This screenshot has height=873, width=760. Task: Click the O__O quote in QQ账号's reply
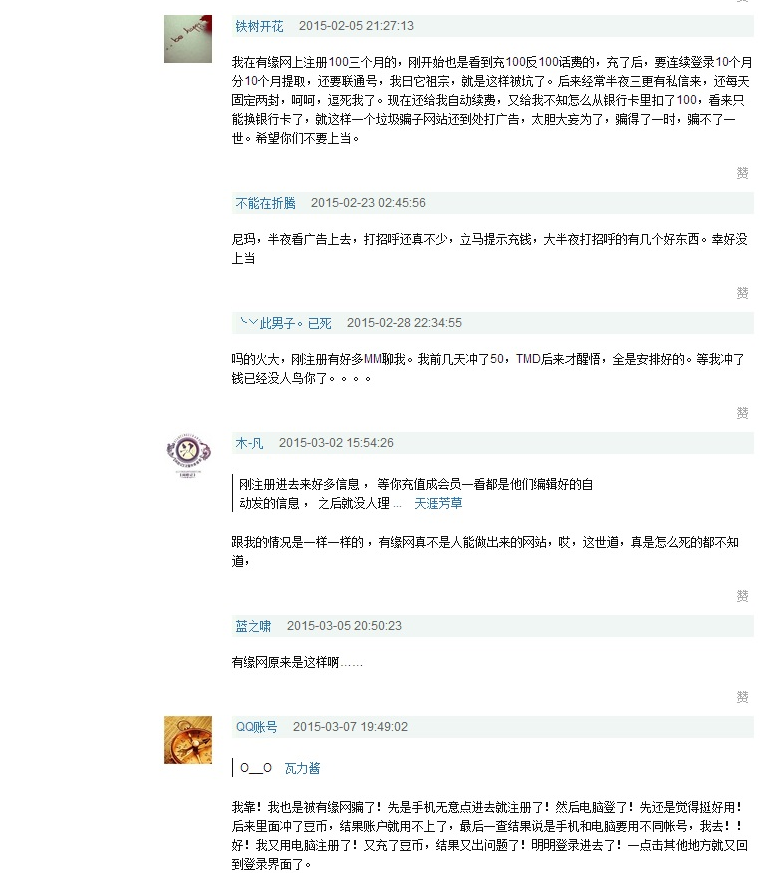point(256,768)
